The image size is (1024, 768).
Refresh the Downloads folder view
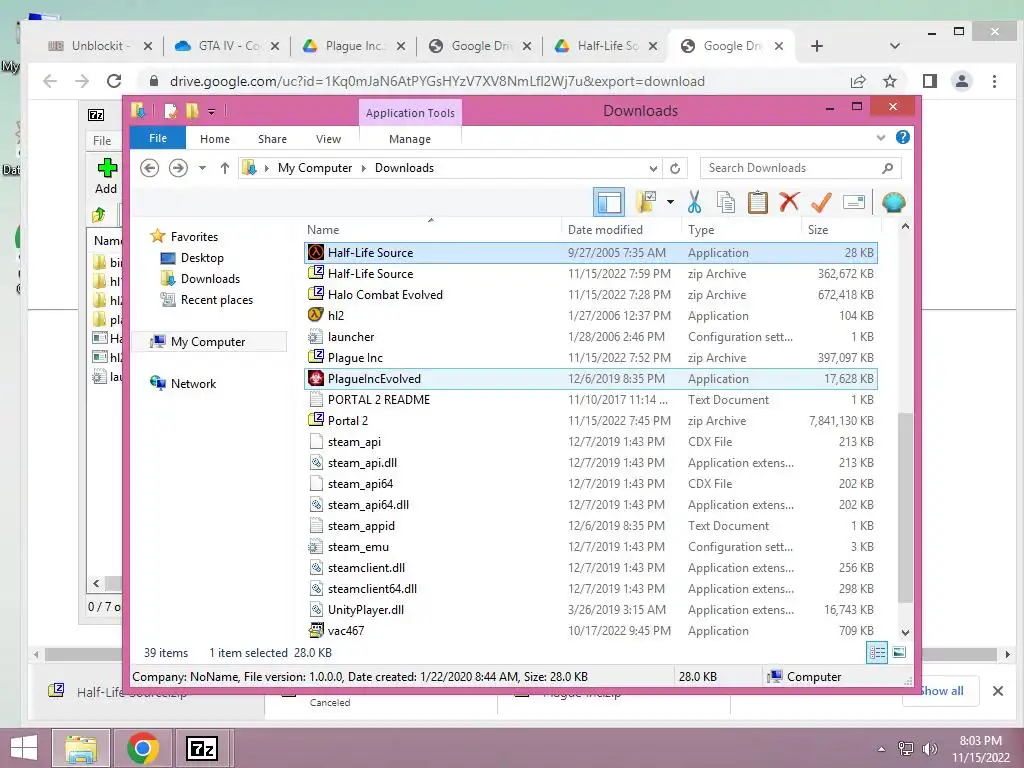pos(675,168)
